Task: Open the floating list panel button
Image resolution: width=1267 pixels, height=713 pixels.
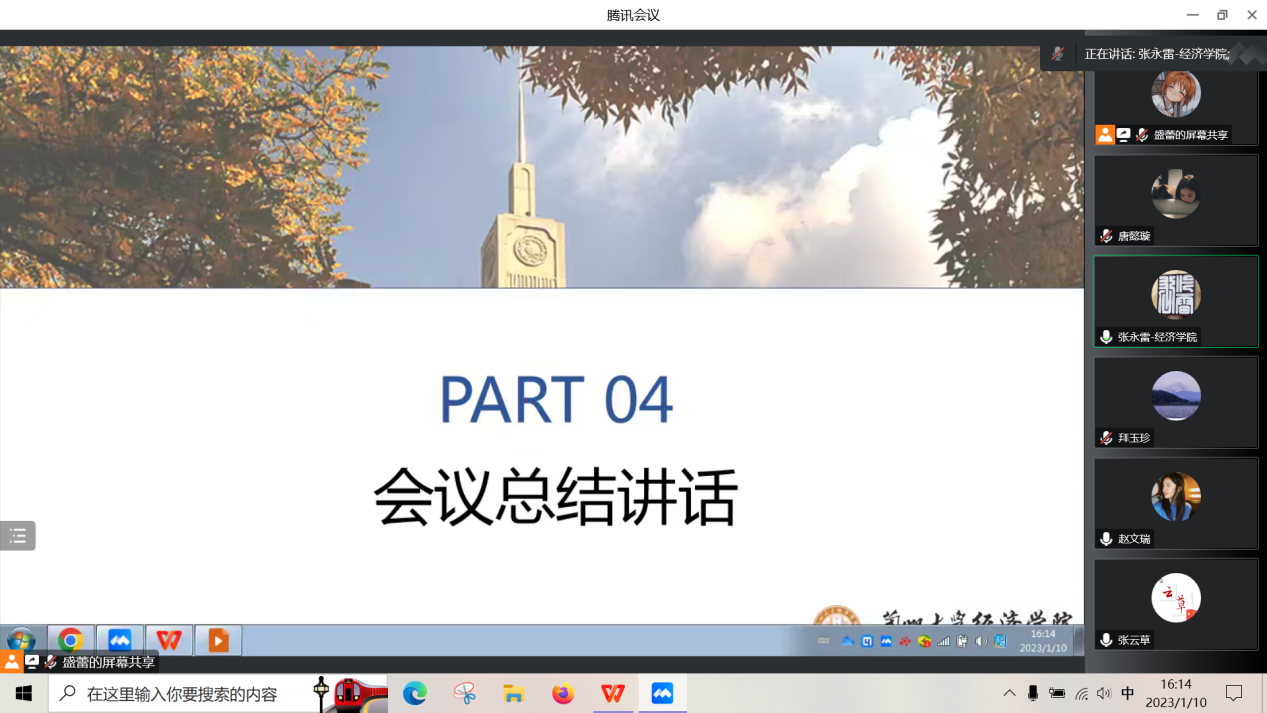Action: (x=18, y=536)
